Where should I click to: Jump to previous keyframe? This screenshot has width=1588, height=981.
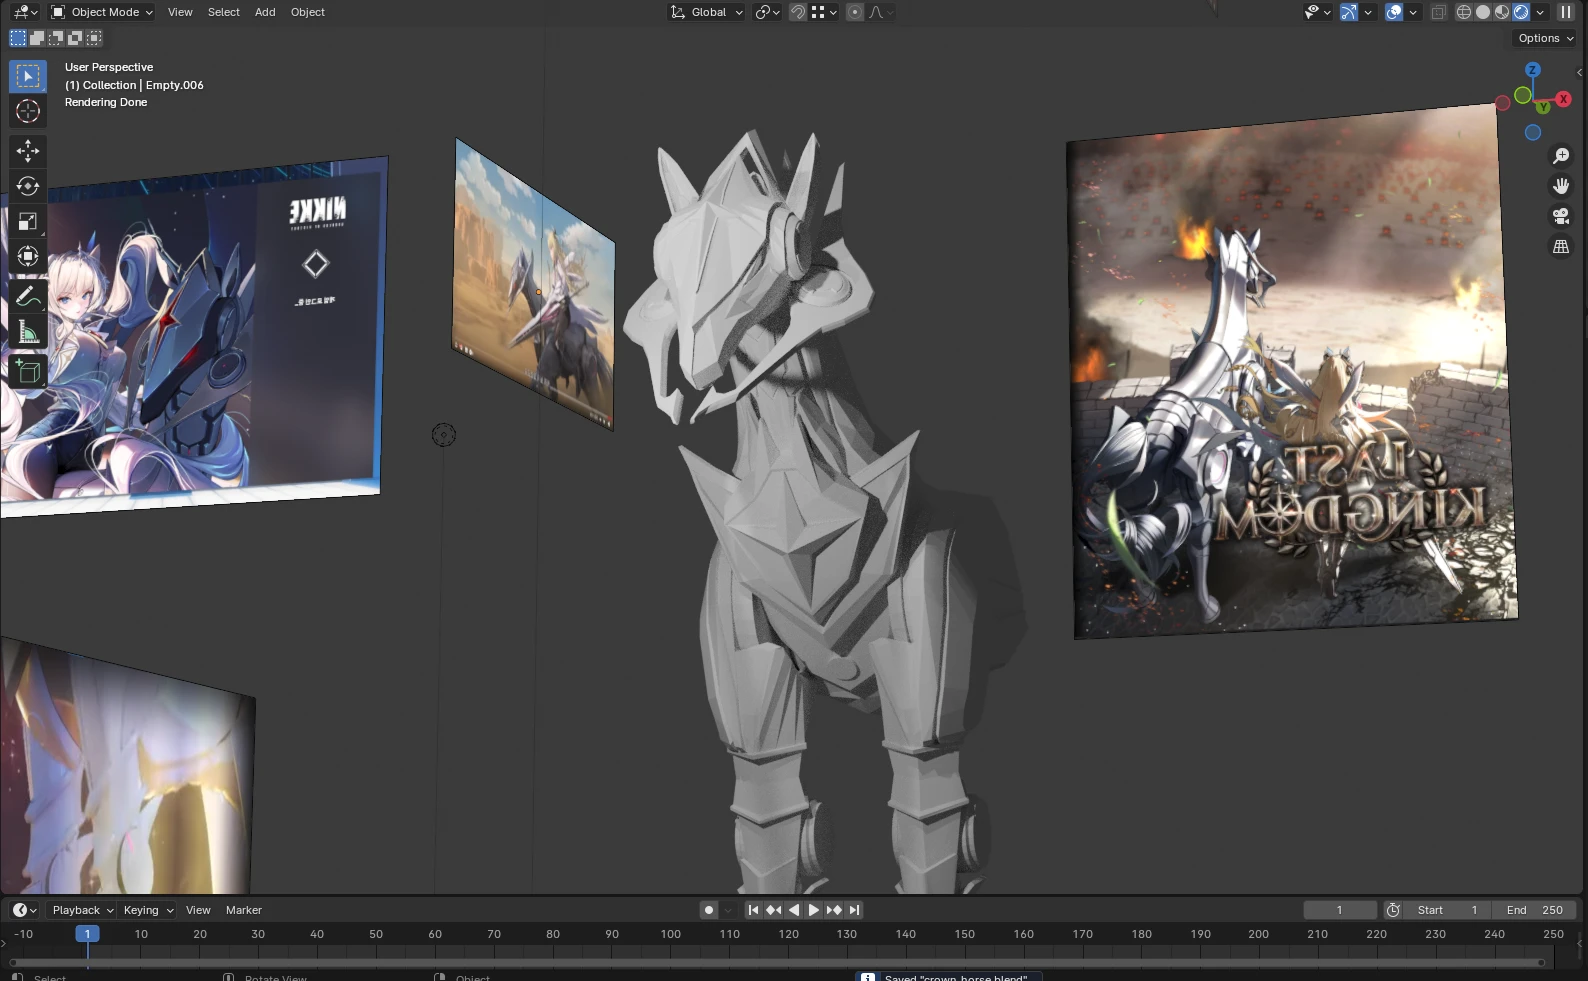[773, 910]
